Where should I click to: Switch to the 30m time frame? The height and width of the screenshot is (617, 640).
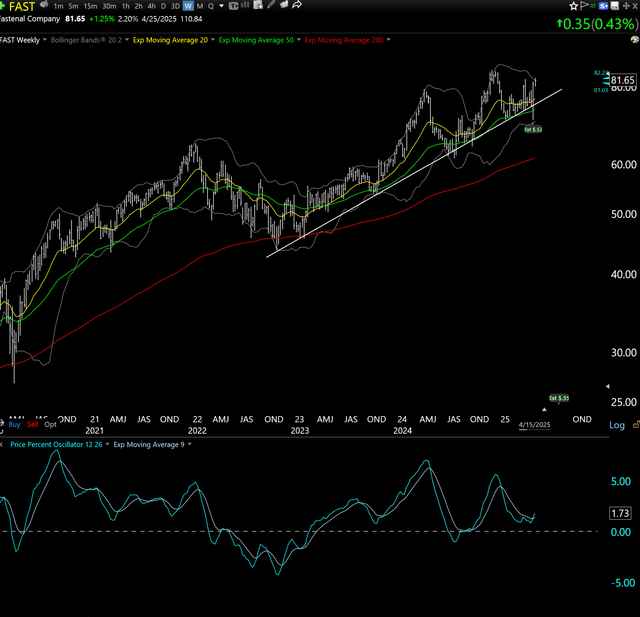tap(109, 6)
